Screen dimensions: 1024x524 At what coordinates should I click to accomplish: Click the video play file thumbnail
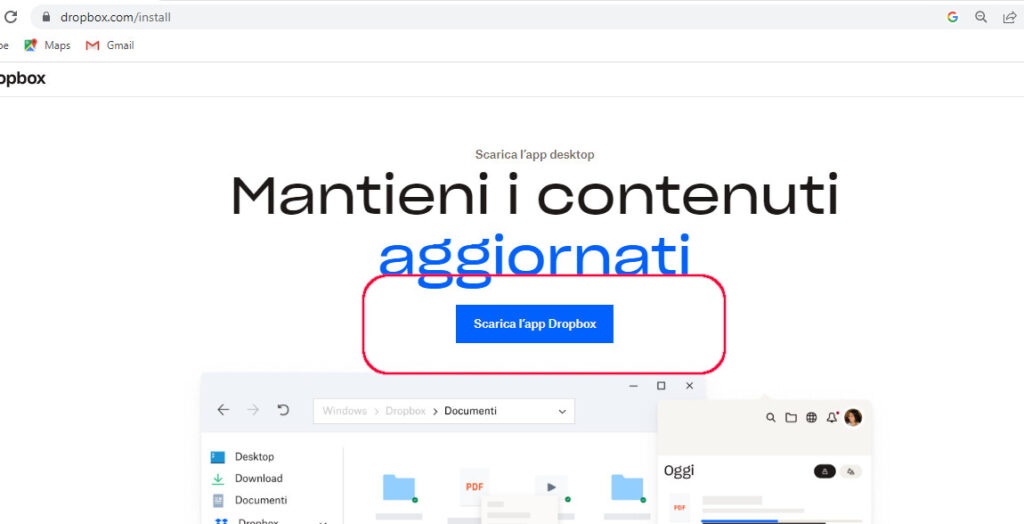(x=551, y=487)
